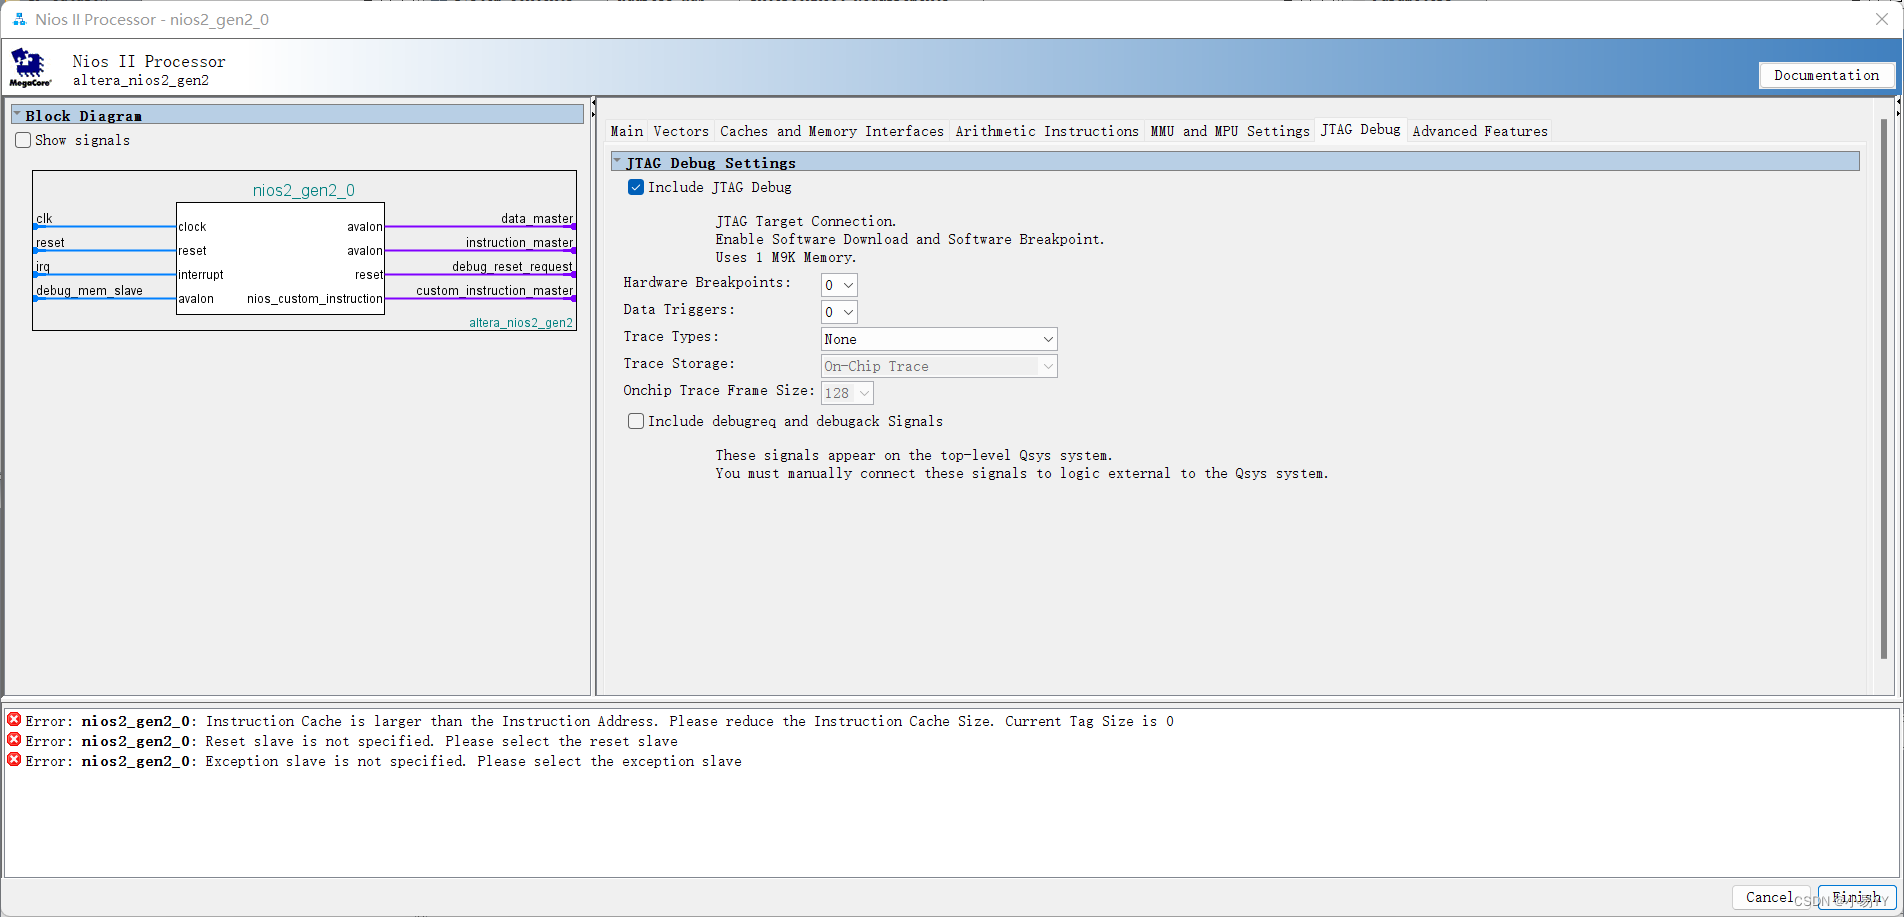The height and width of the screenshot is (917, 1904).
Task: Open Advanced Features tab
Action: [1480, 131]
